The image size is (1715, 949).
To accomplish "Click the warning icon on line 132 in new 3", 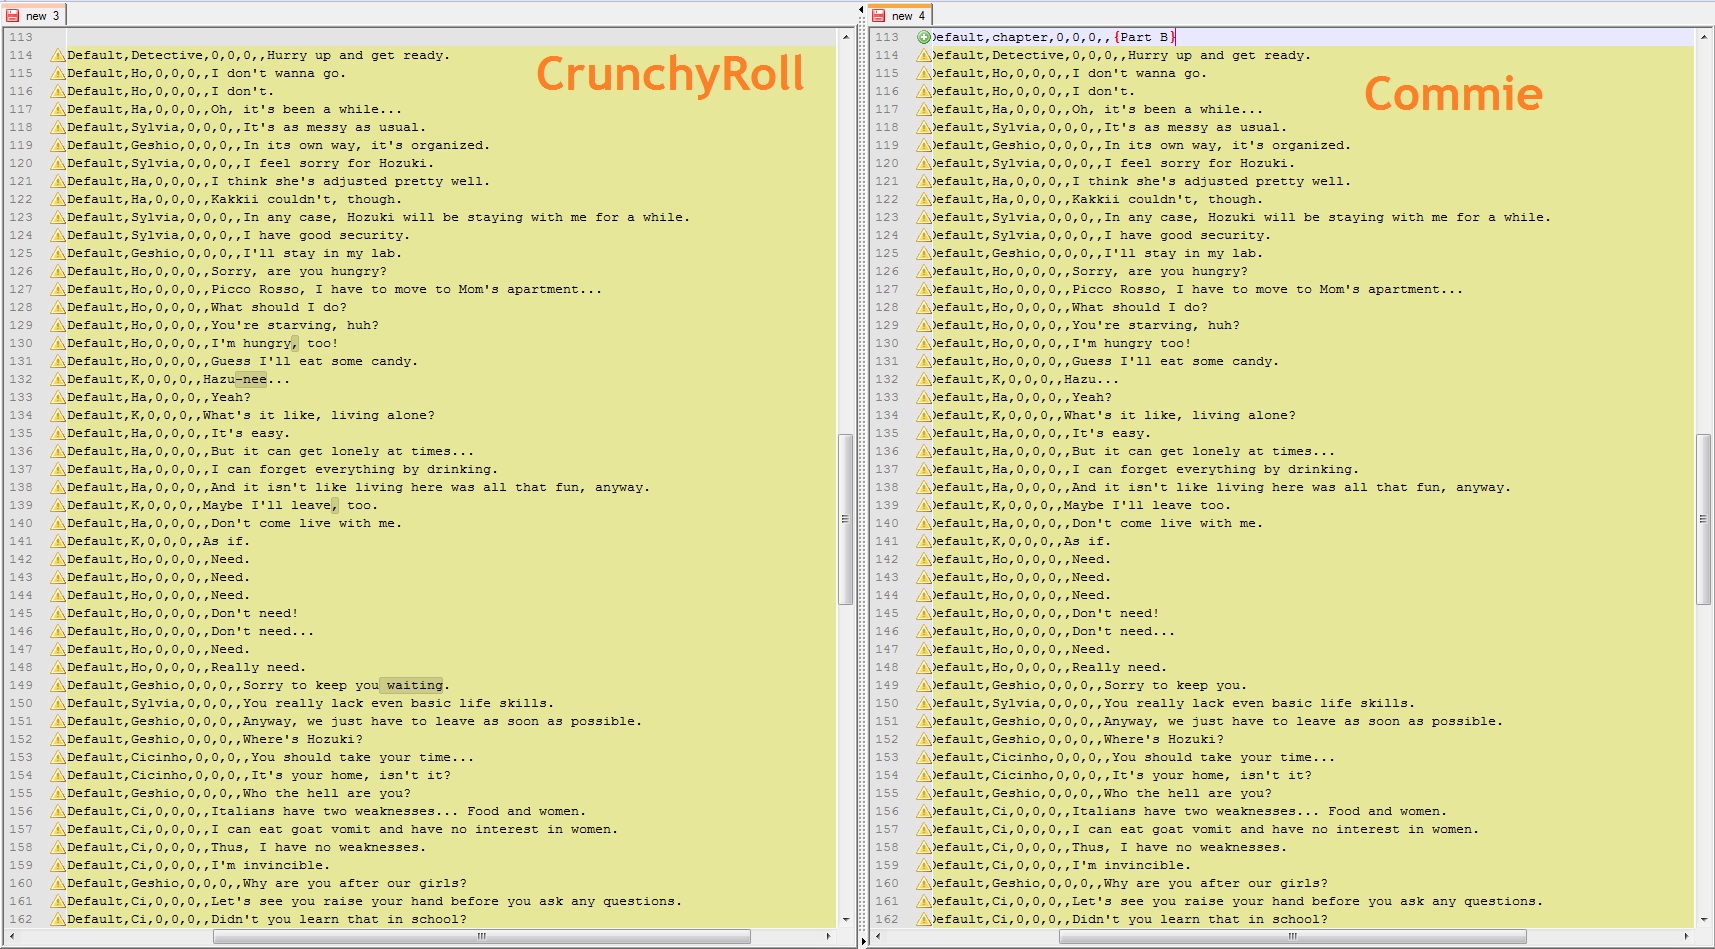I will coord(58,379).
